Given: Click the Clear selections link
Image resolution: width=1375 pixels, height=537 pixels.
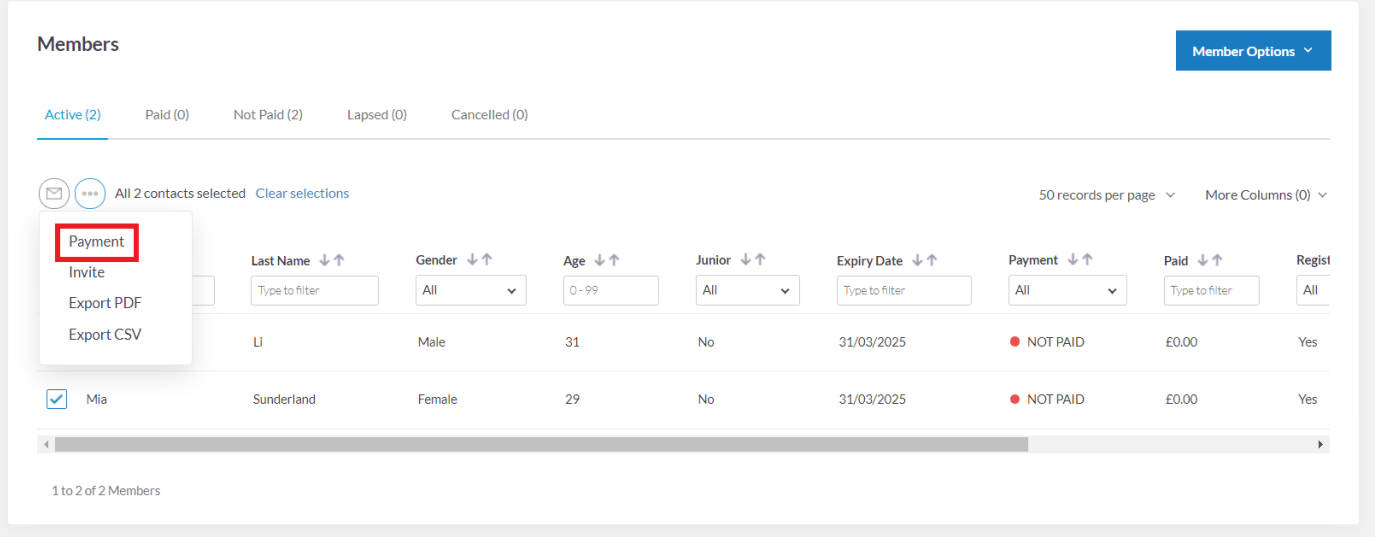Looking at the screenshot, I should pos(302,194).
